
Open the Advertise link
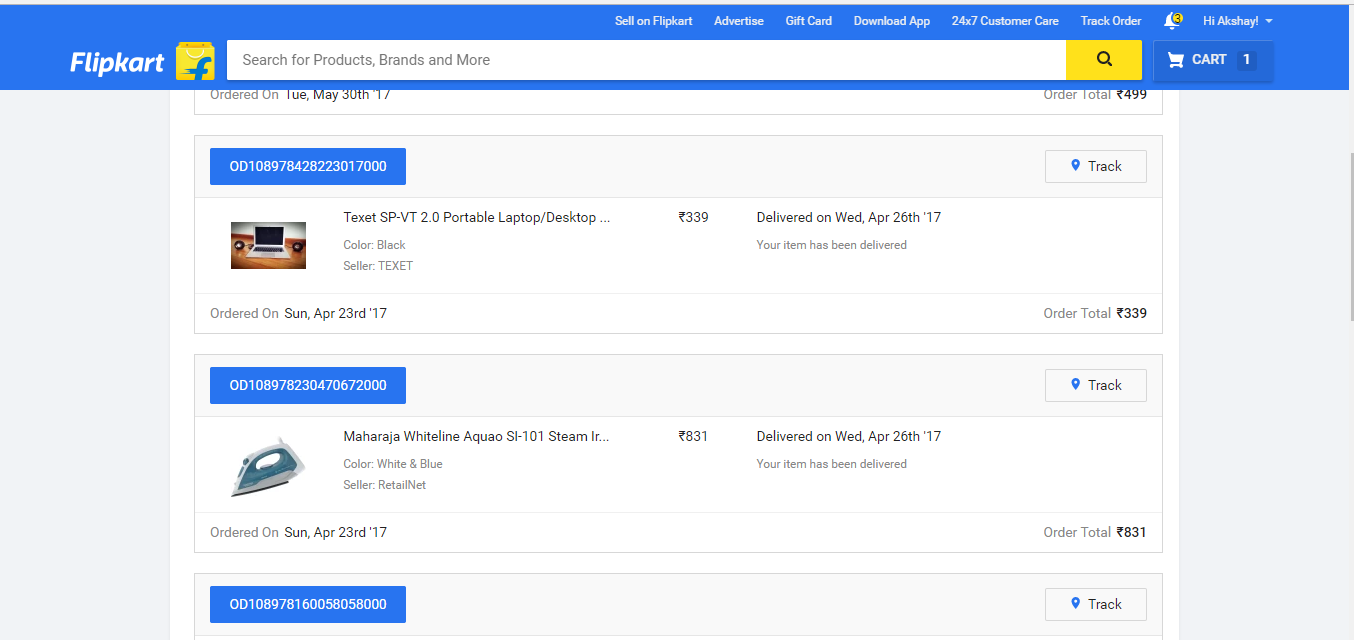click(739, 21)
